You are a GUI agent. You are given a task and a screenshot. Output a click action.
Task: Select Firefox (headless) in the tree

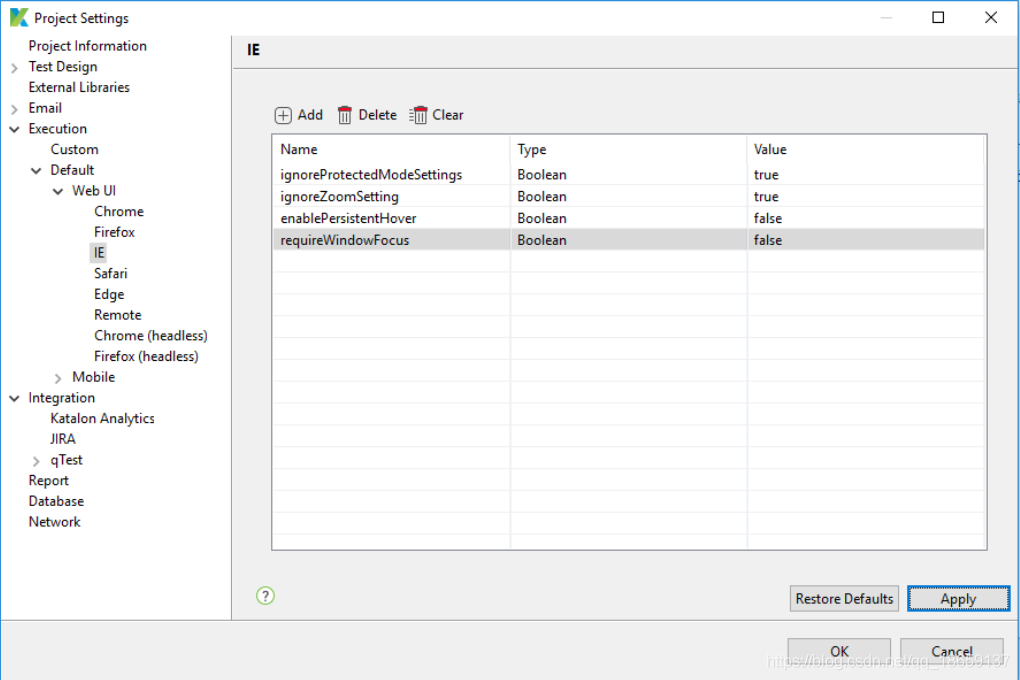(146, 357)
